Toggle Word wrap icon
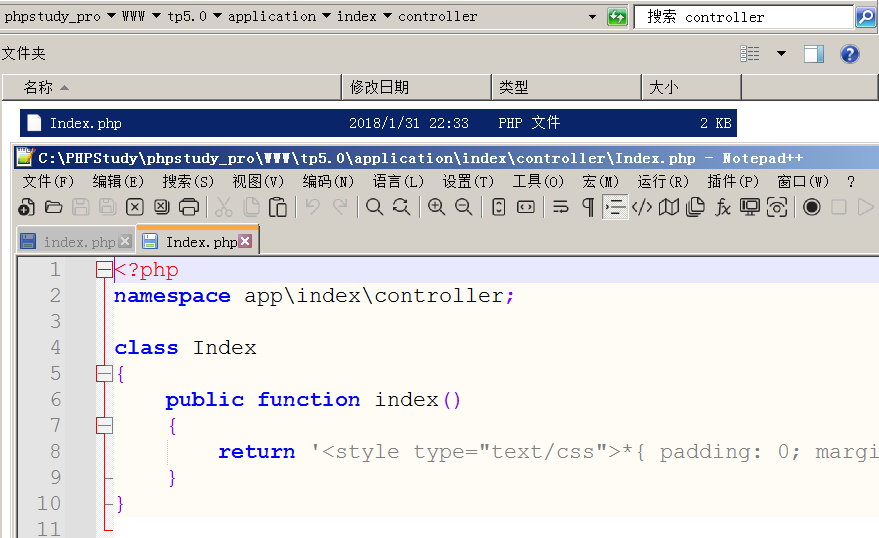Image resolution: width=879 pixels, height=538 pixels. coord(561,207)
